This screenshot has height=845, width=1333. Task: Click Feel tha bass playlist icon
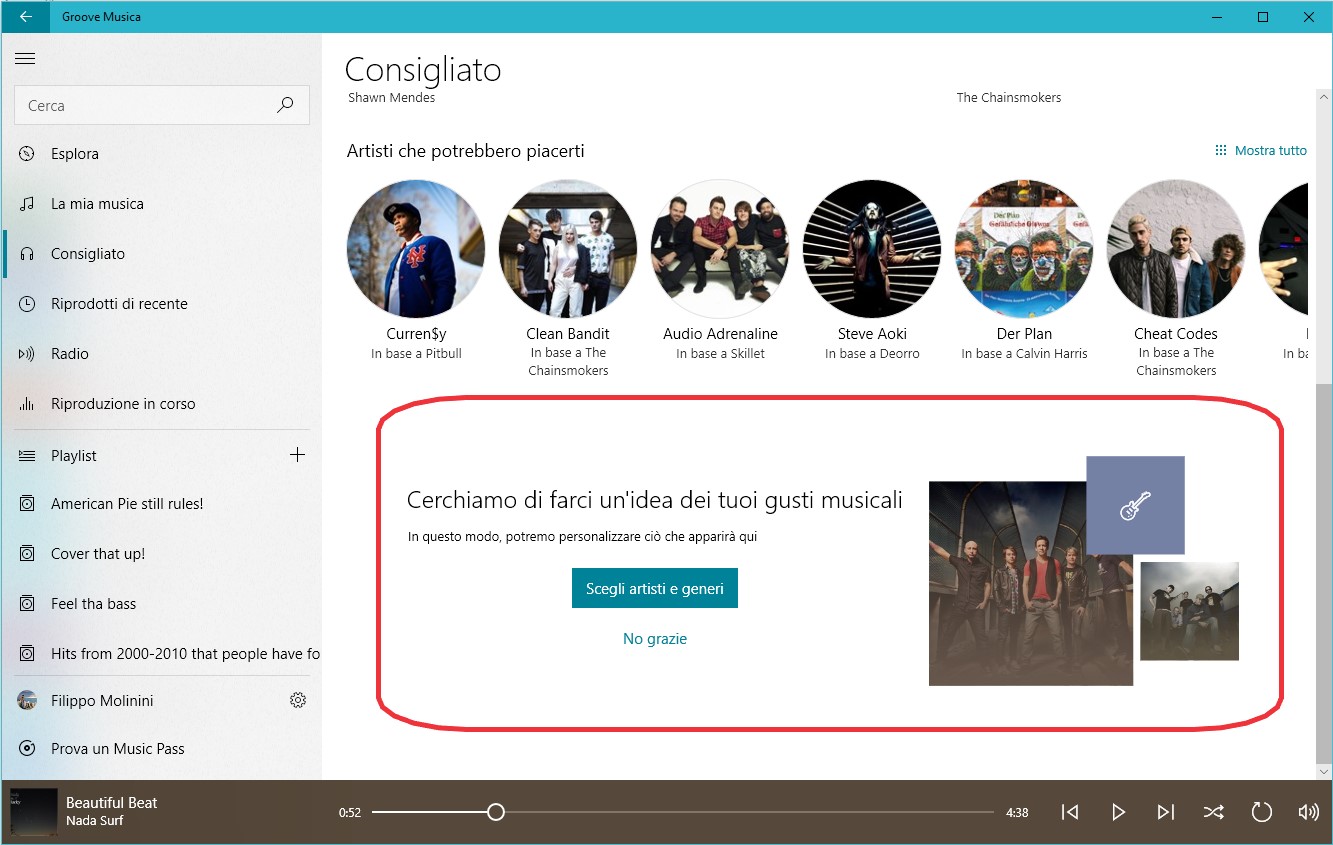click(x=27, y=604)
